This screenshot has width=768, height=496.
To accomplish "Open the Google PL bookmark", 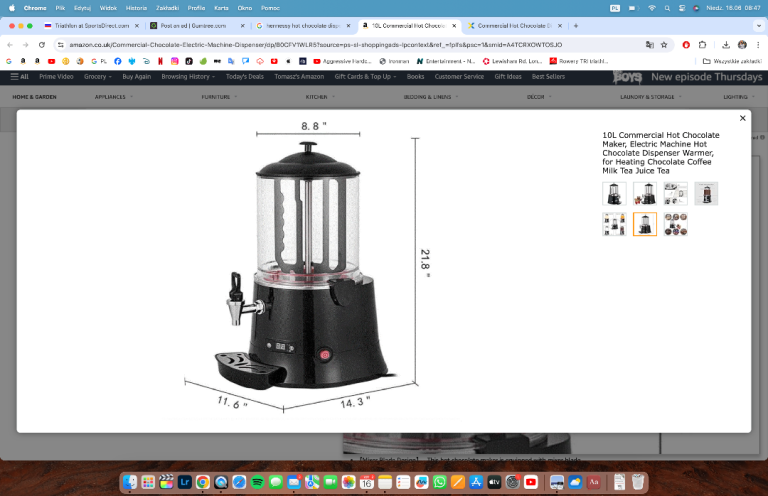I will pyautogui.click(x=99, y=61).
